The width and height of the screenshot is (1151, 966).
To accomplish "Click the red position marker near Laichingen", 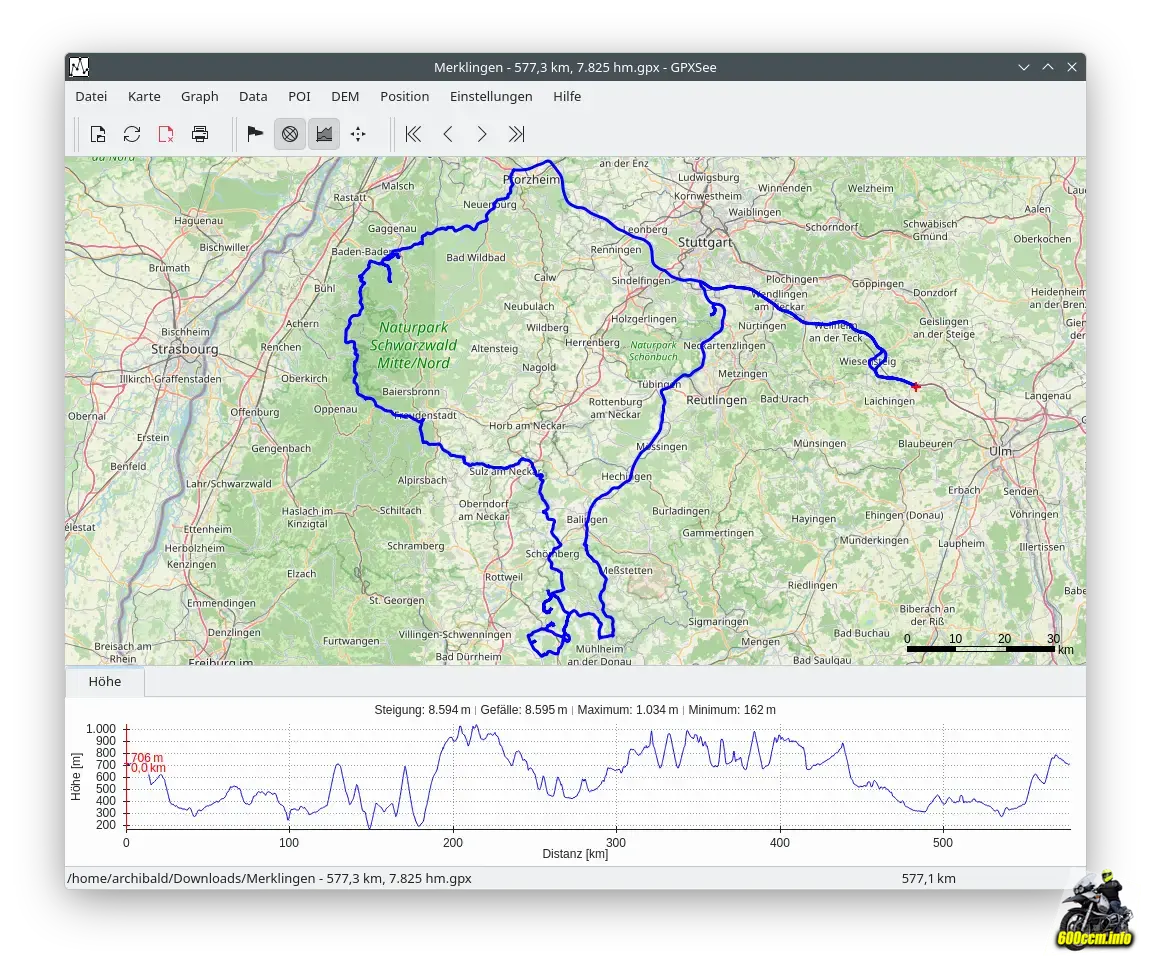I will [x=915, y=386].
